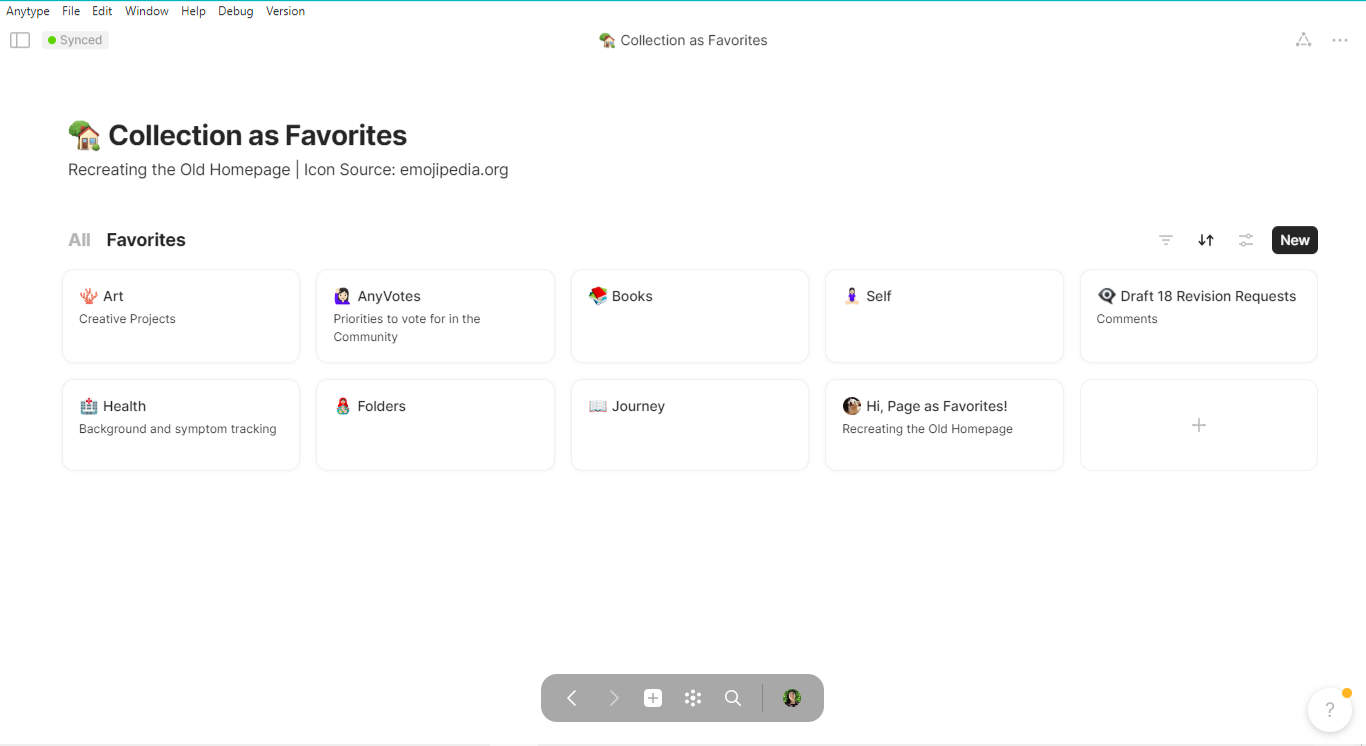
Task: Switch to the All view tab
Action: click(x=79, y=240)
